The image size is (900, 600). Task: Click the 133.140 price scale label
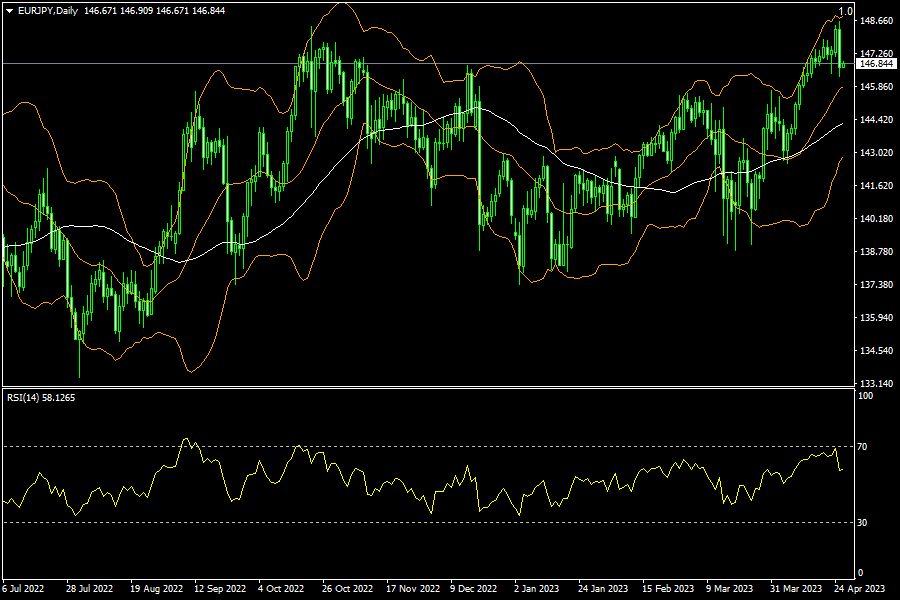pos(876,384)
